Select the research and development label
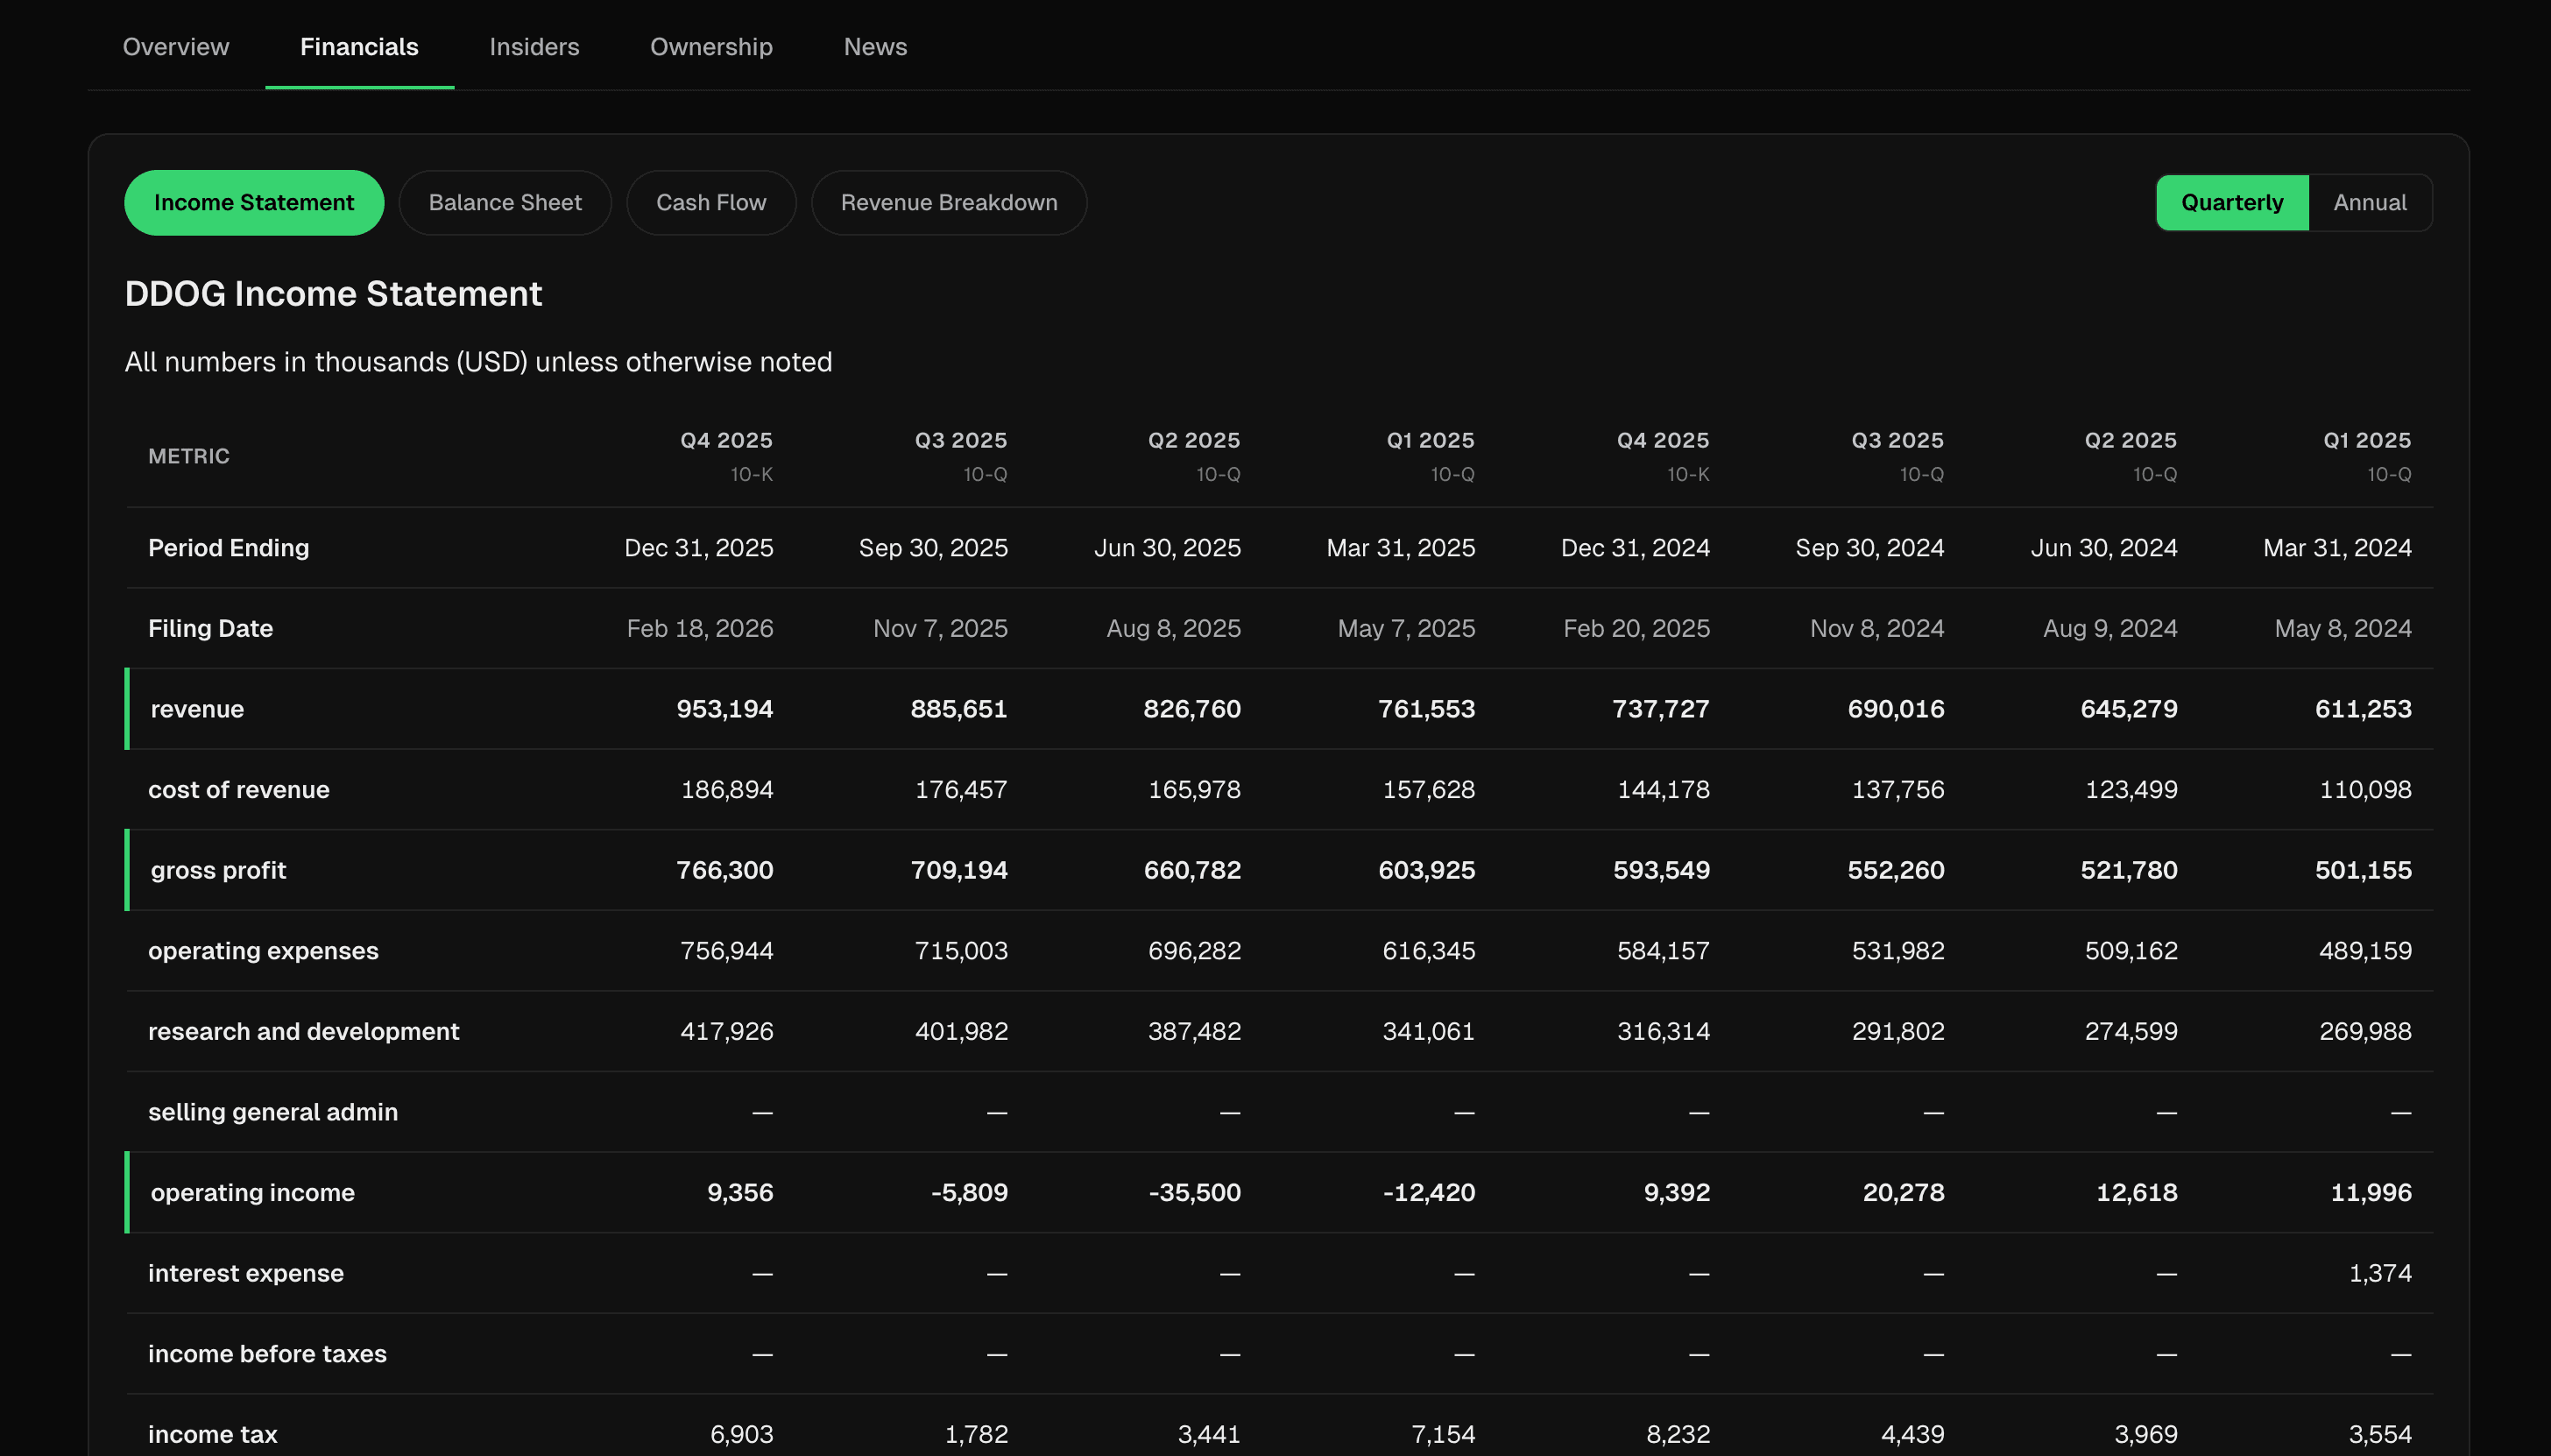2551x1456 pixels. pos(304,1031)
